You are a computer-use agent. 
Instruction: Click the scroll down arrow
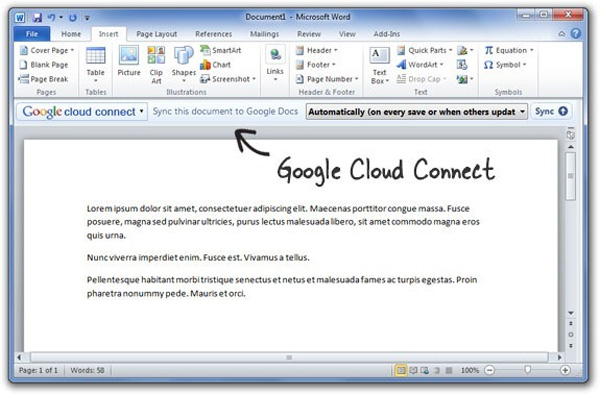571,313
